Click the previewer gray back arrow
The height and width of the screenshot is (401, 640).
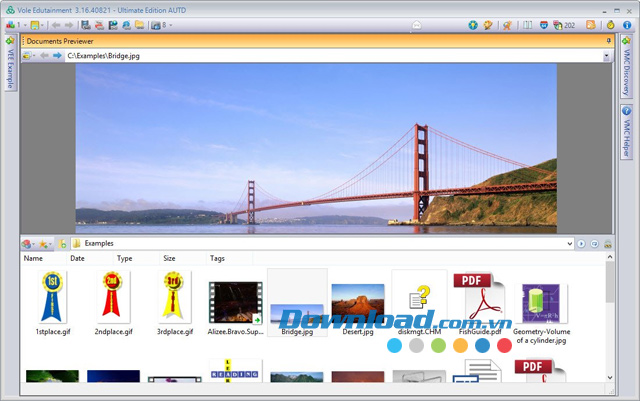tap(44, 56)
